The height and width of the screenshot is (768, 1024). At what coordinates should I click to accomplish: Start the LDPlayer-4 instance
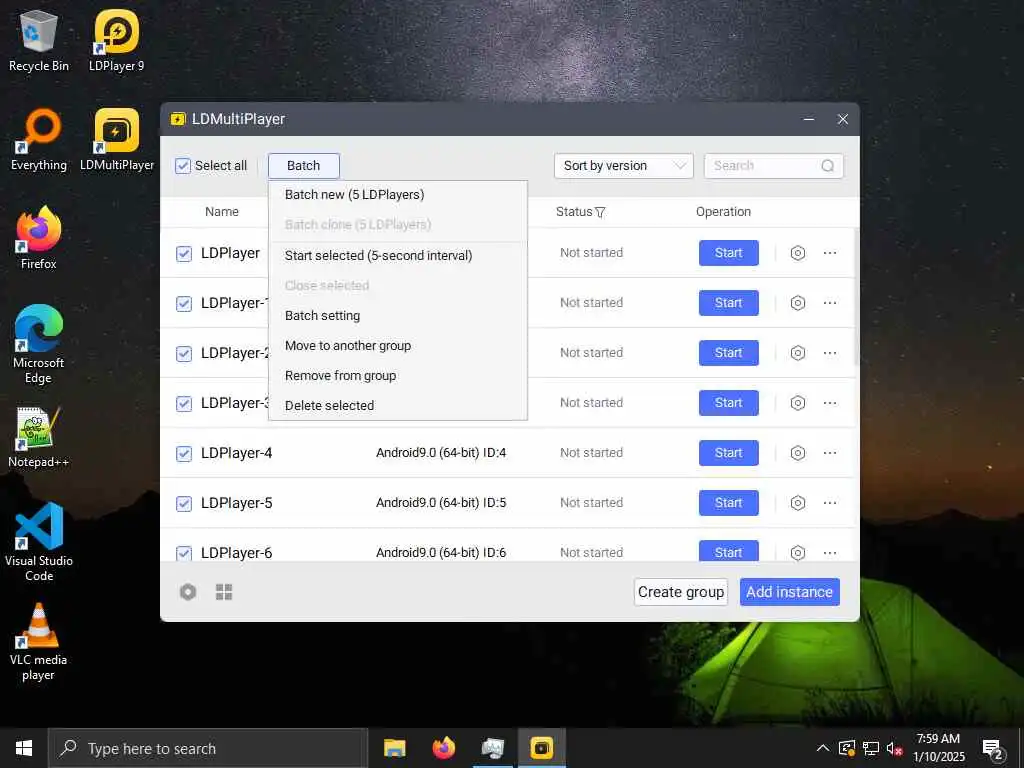pyautogui.click(x=729, y=453)
